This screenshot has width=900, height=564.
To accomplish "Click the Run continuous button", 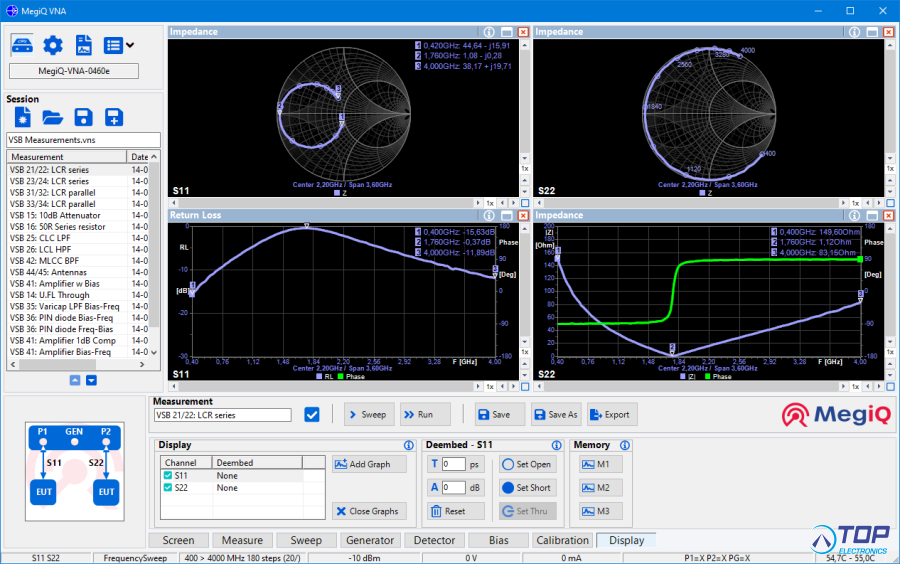I will [x=425, y=415].
